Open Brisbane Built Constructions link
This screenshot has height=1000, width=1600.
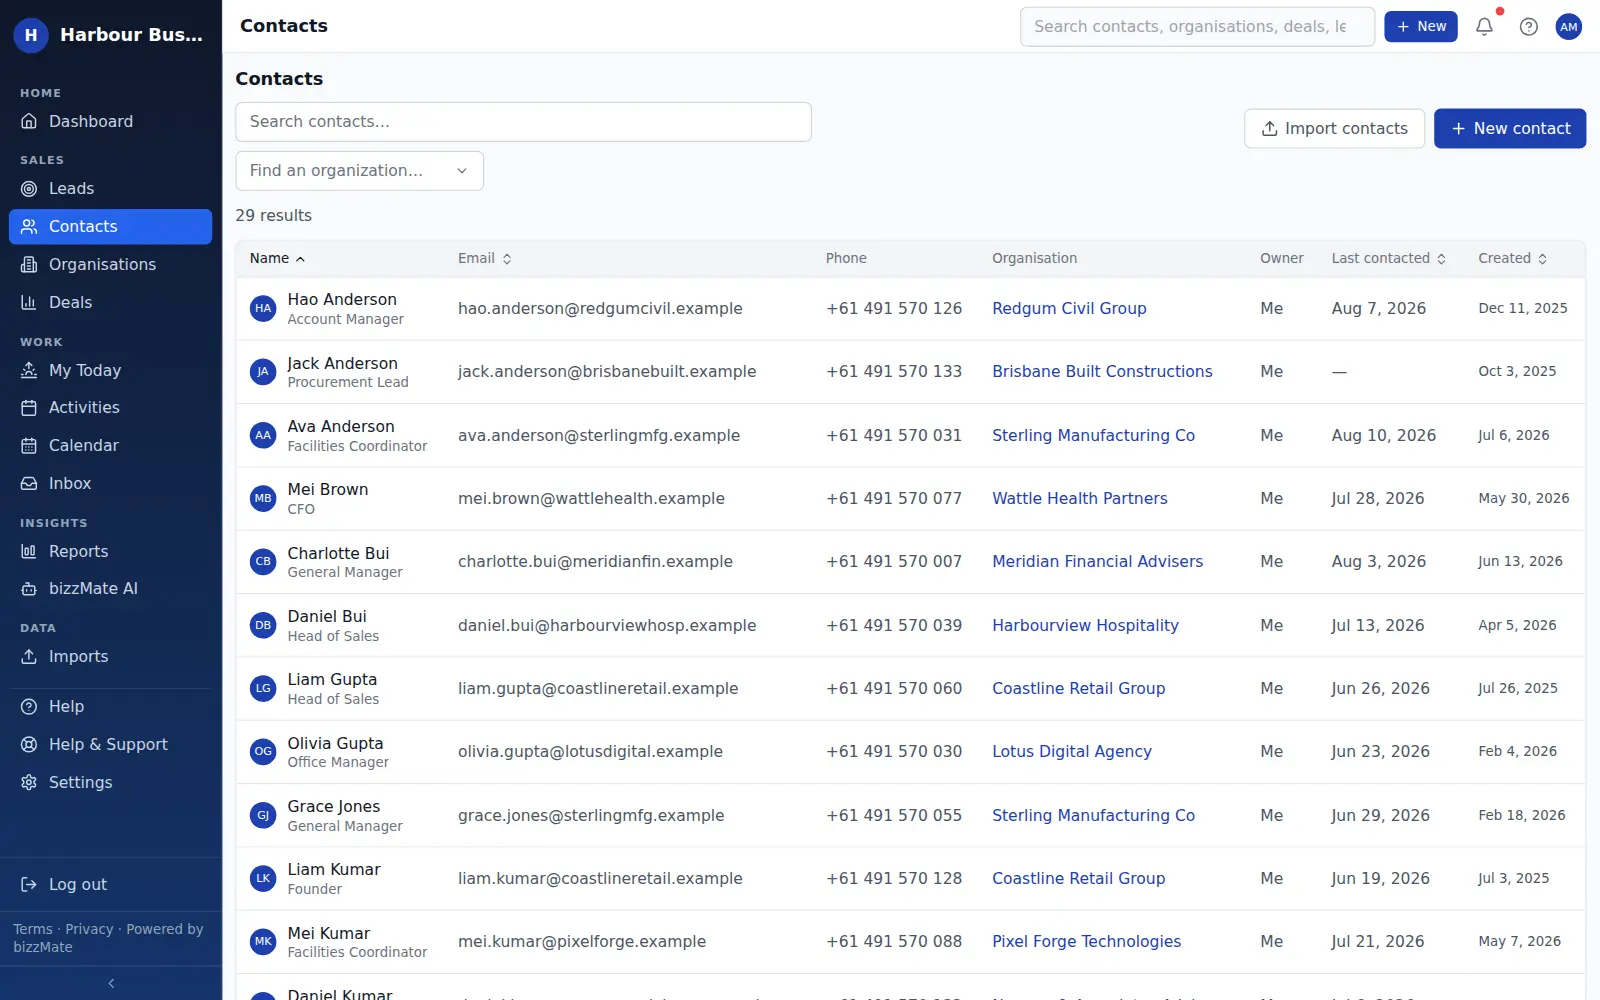(x=1102, y=372)
